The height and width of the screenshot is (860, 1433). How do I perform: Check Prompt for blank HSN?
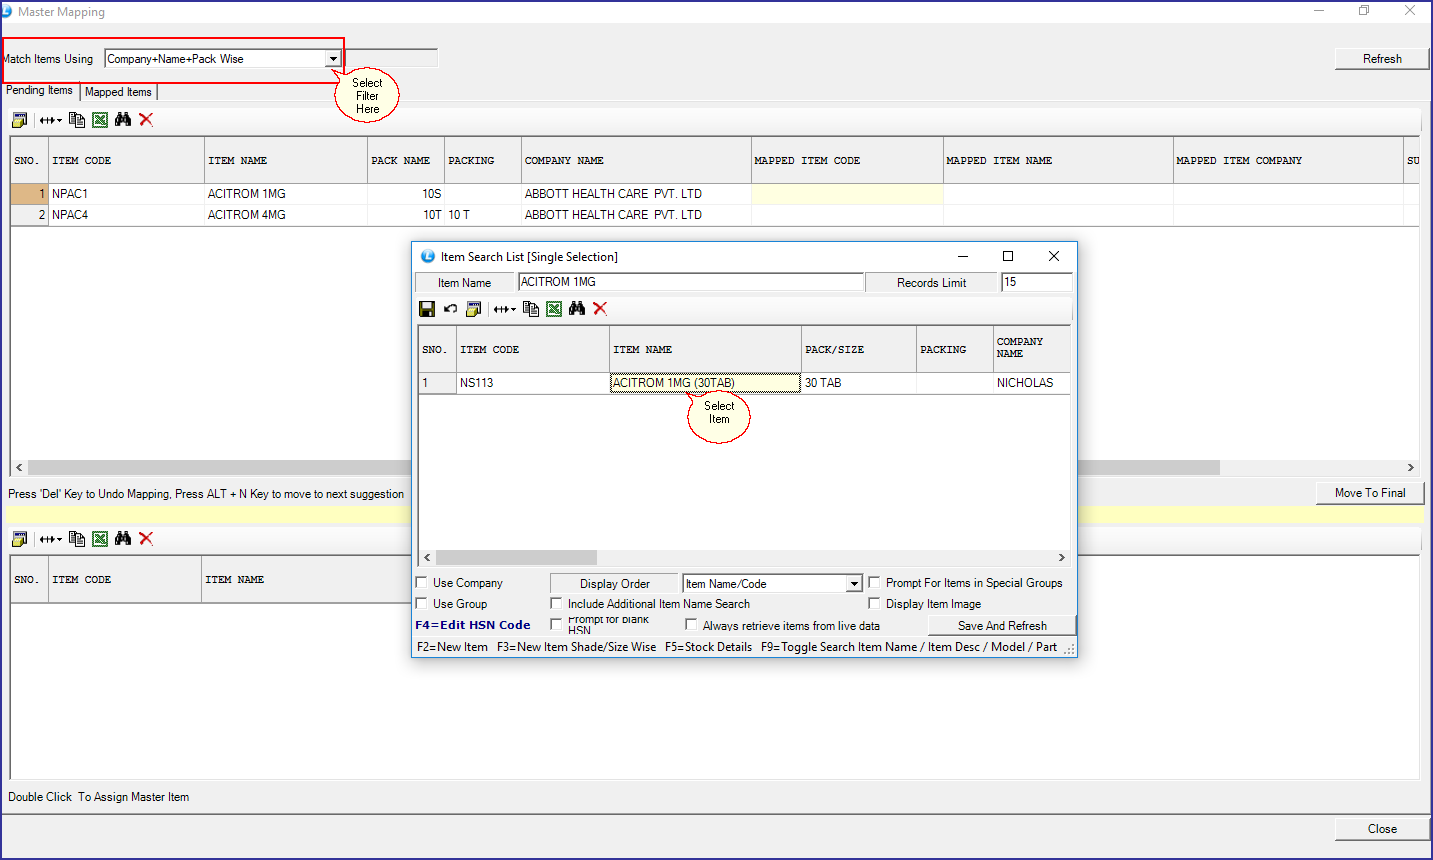coord(557,625)
